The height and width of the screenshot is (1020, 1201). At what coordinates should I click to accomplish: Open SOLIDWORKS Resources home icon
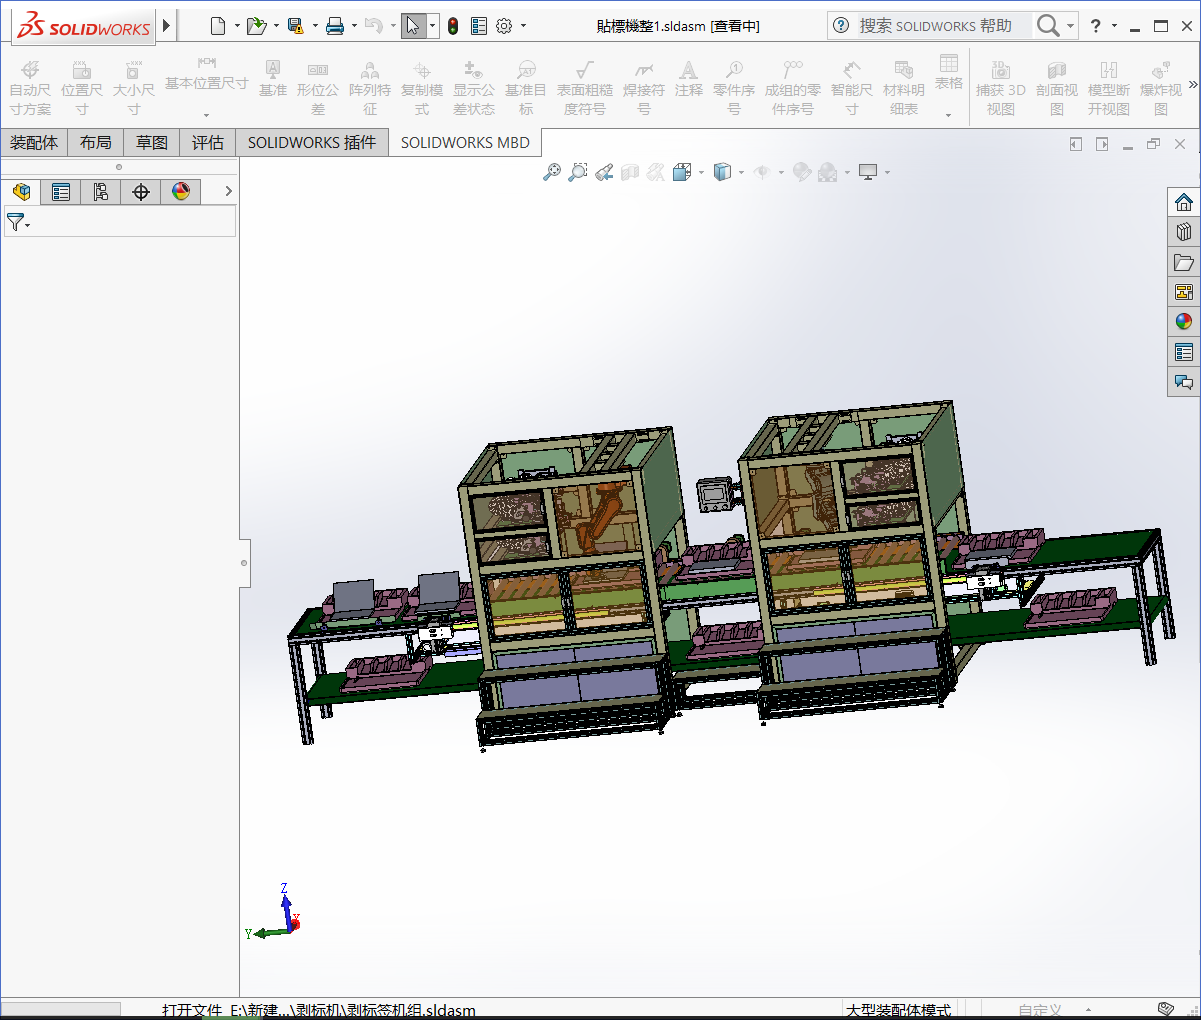point(1184,202)
